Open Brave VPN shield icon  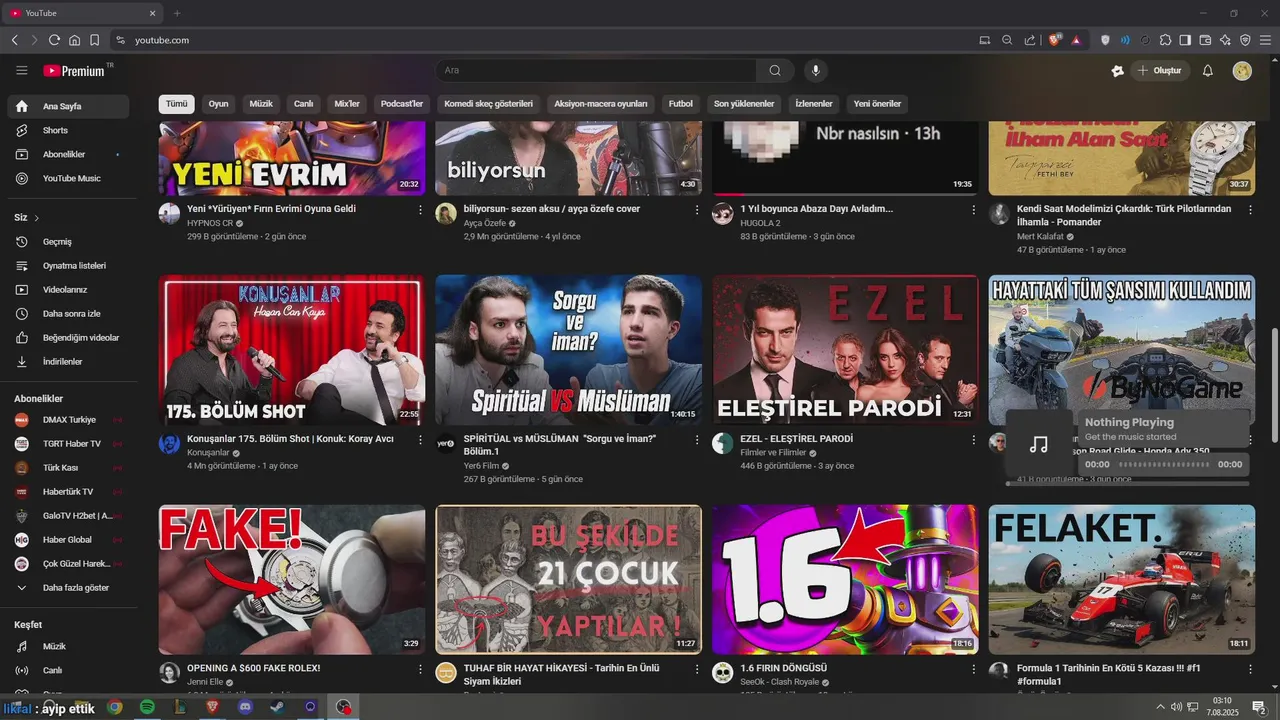tap(1245, 40)
